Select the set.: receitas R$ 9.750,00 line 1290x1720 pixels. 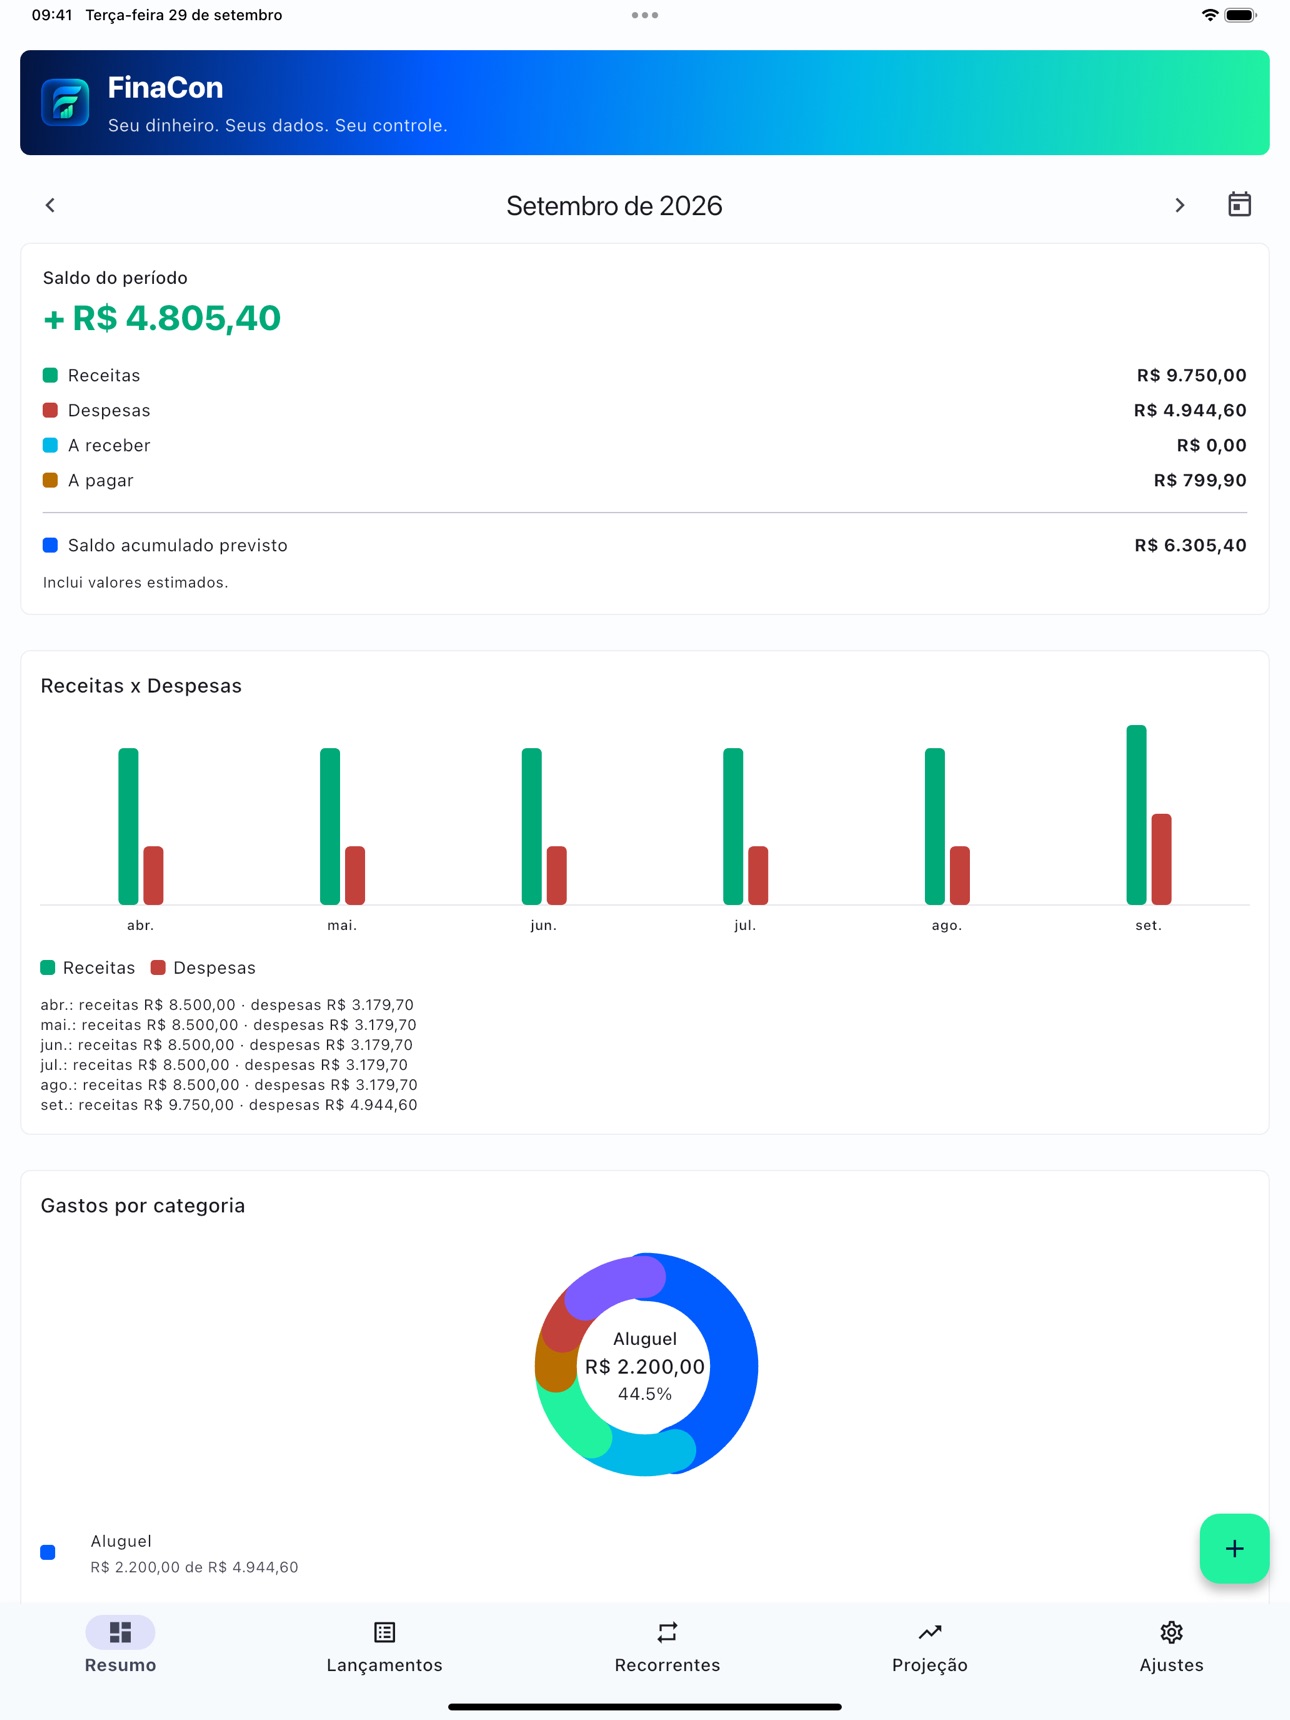click(229, 1105)
